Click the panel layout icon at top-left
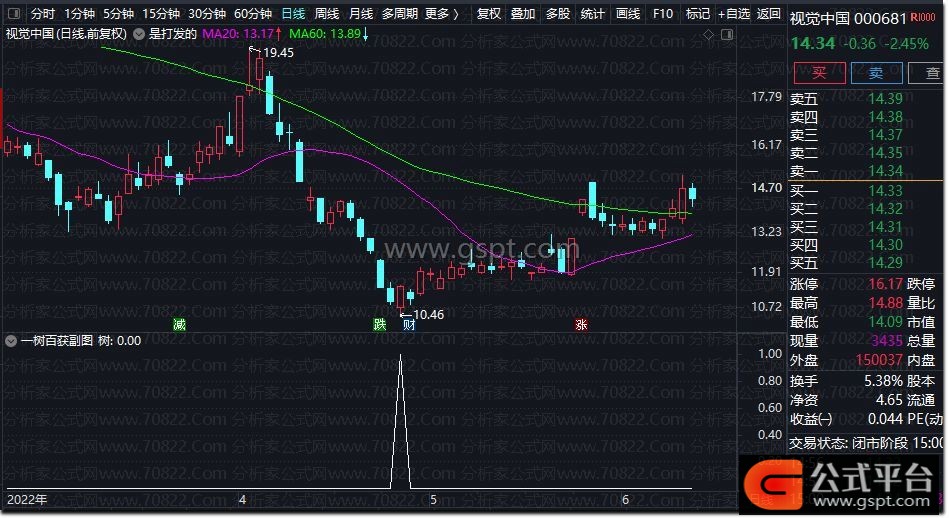Image resolution: width=949 pixels, height=518 pixels. 13,13
